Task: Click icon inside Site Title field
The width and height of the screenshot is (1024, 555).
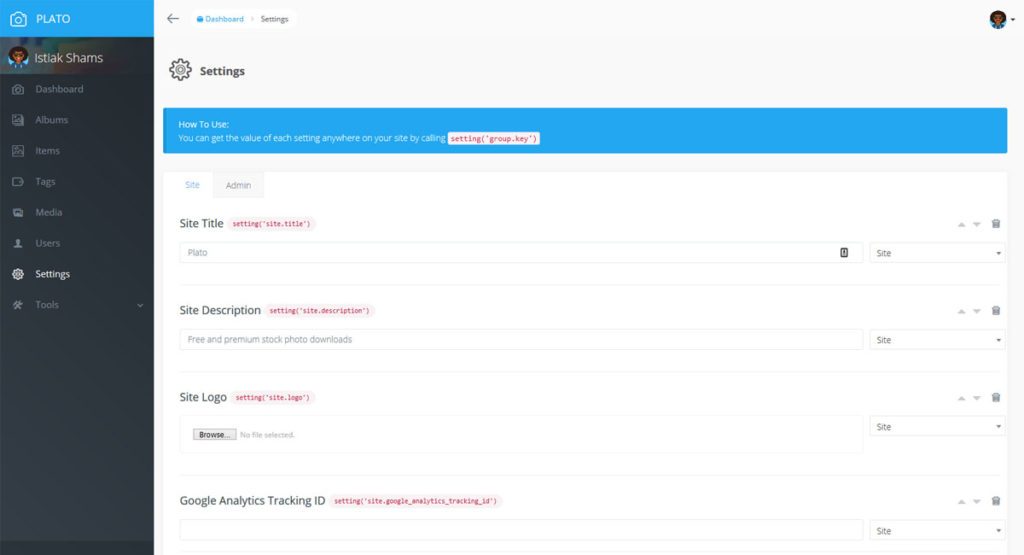Action: tap(844, 253)
